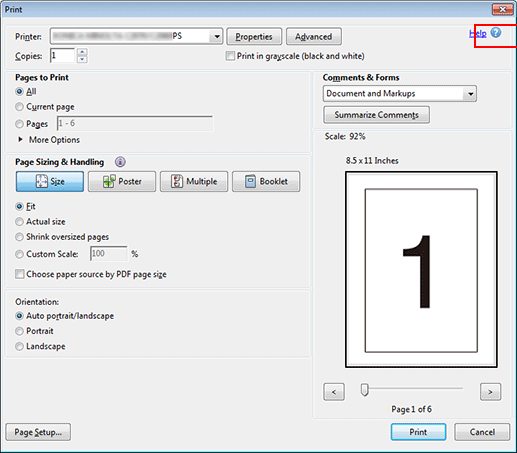
Task: Expand More Options under Pages to Print
Action: coord(49,140)
